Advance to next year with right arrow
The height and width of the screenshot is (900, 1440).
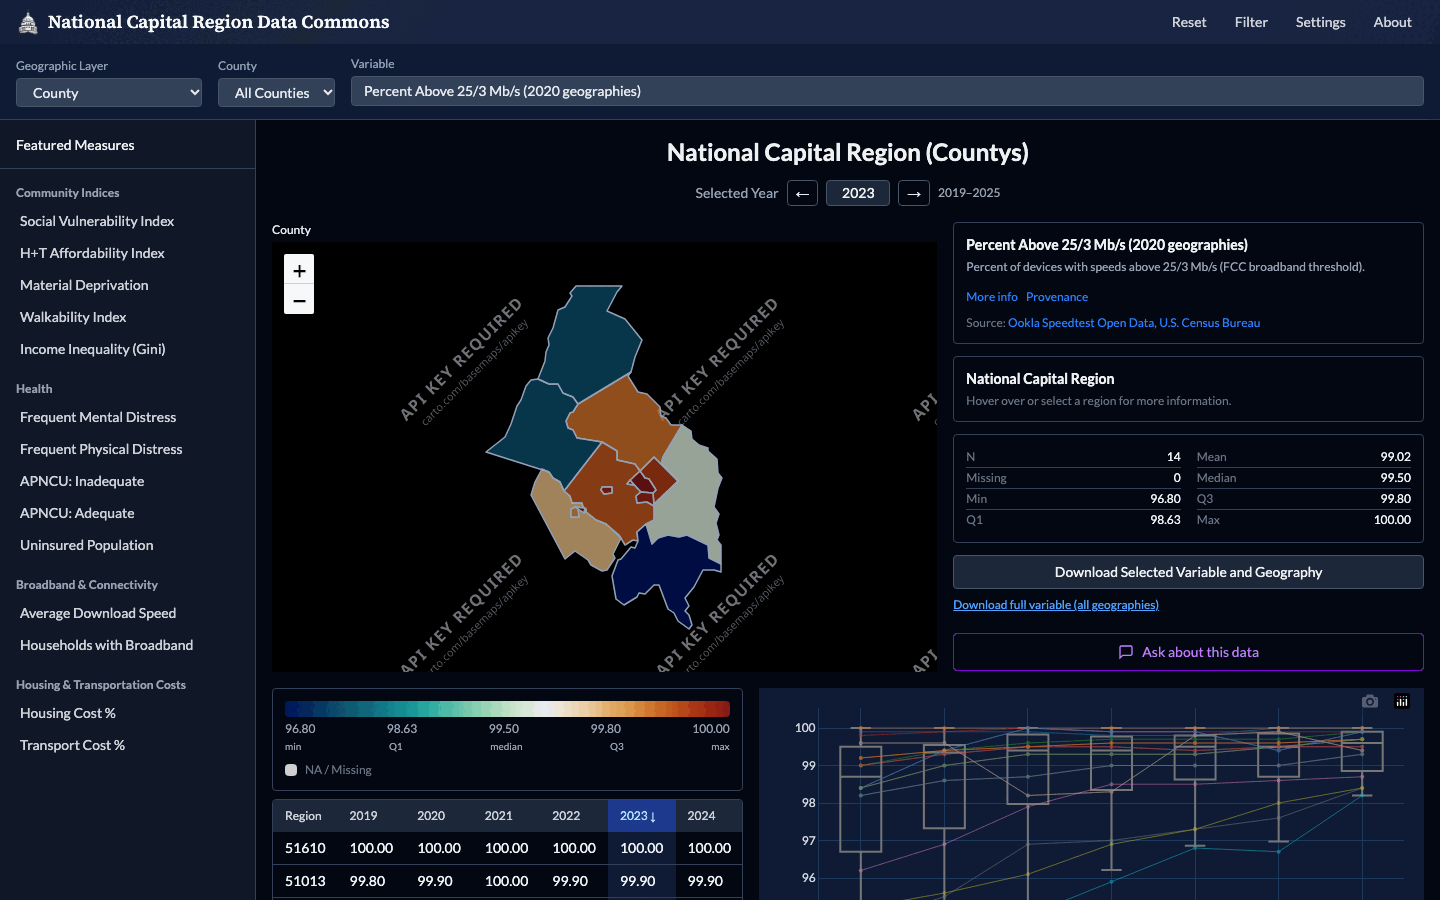pyautogui.click(x=914, y=193)
